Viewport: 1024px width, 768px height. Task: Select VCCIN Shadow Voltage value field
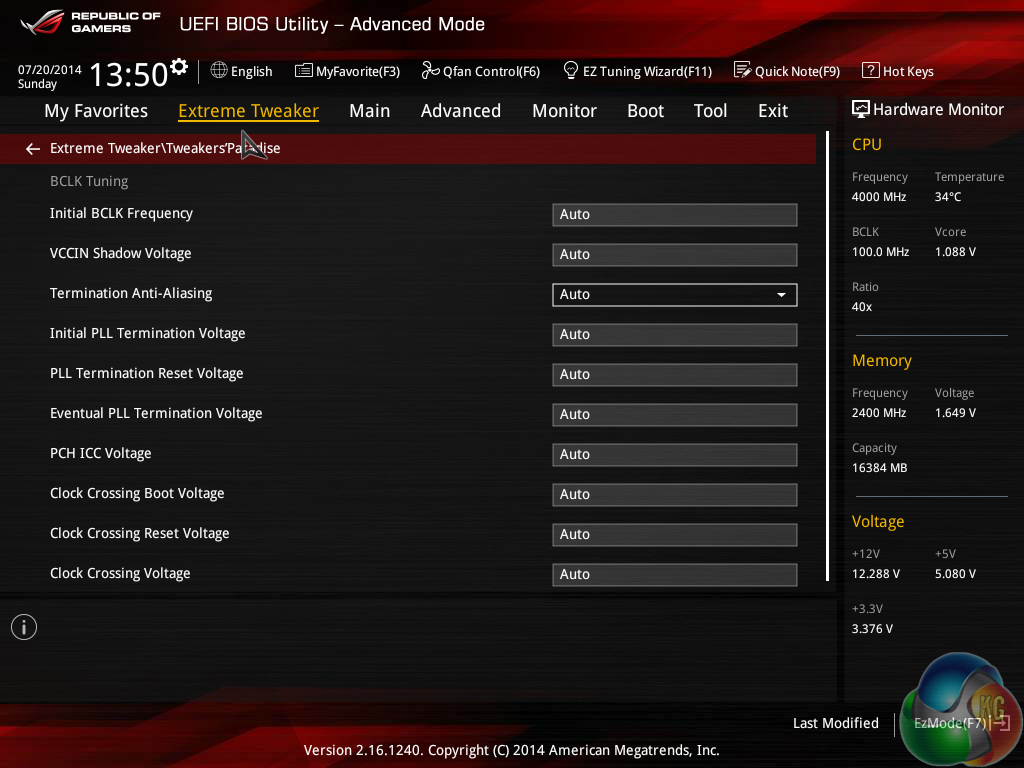(675, 255)
